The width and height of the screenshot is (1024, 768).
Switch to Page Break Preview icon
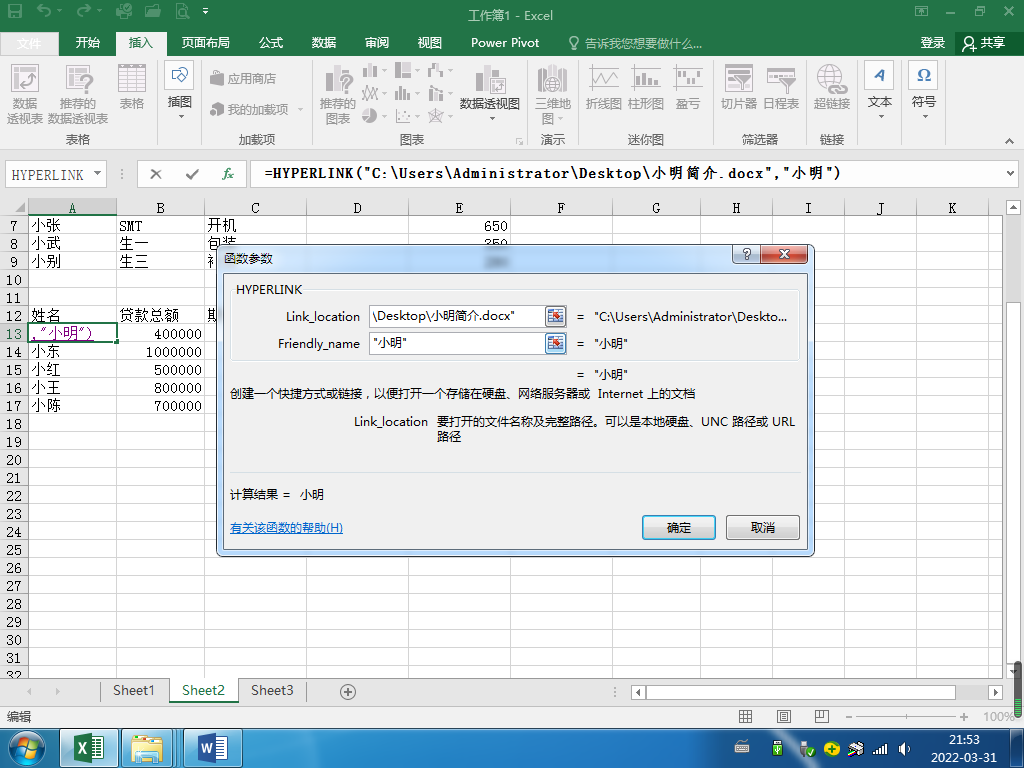point(822,716)
